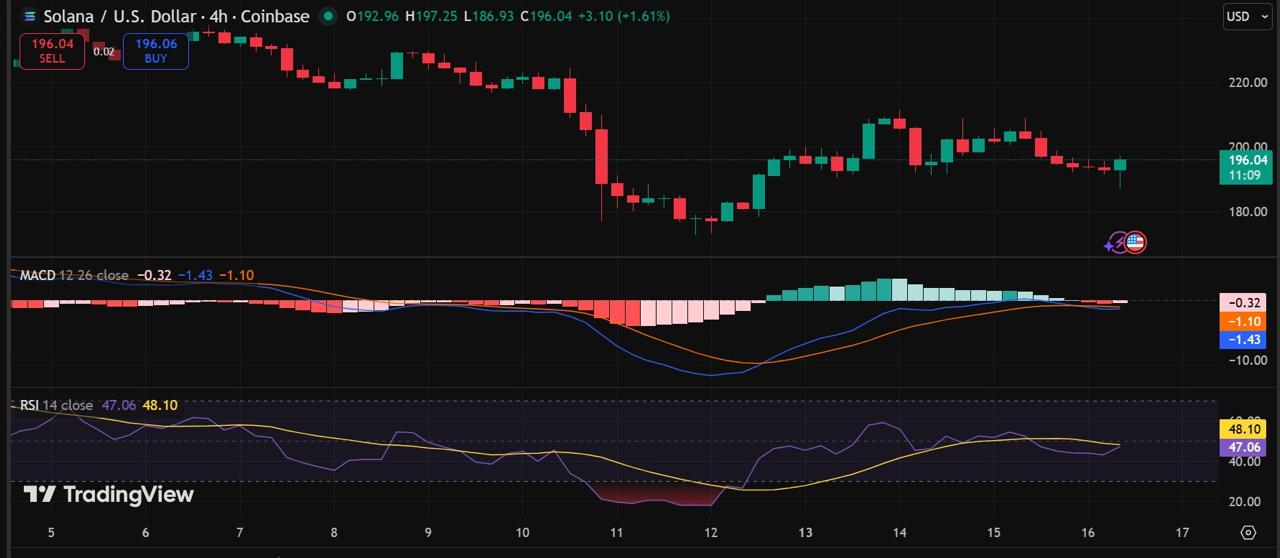The width and height of the screenshot is (1280, 558).
Task: Click the green market status dot
Action: (x=327, y=16)
